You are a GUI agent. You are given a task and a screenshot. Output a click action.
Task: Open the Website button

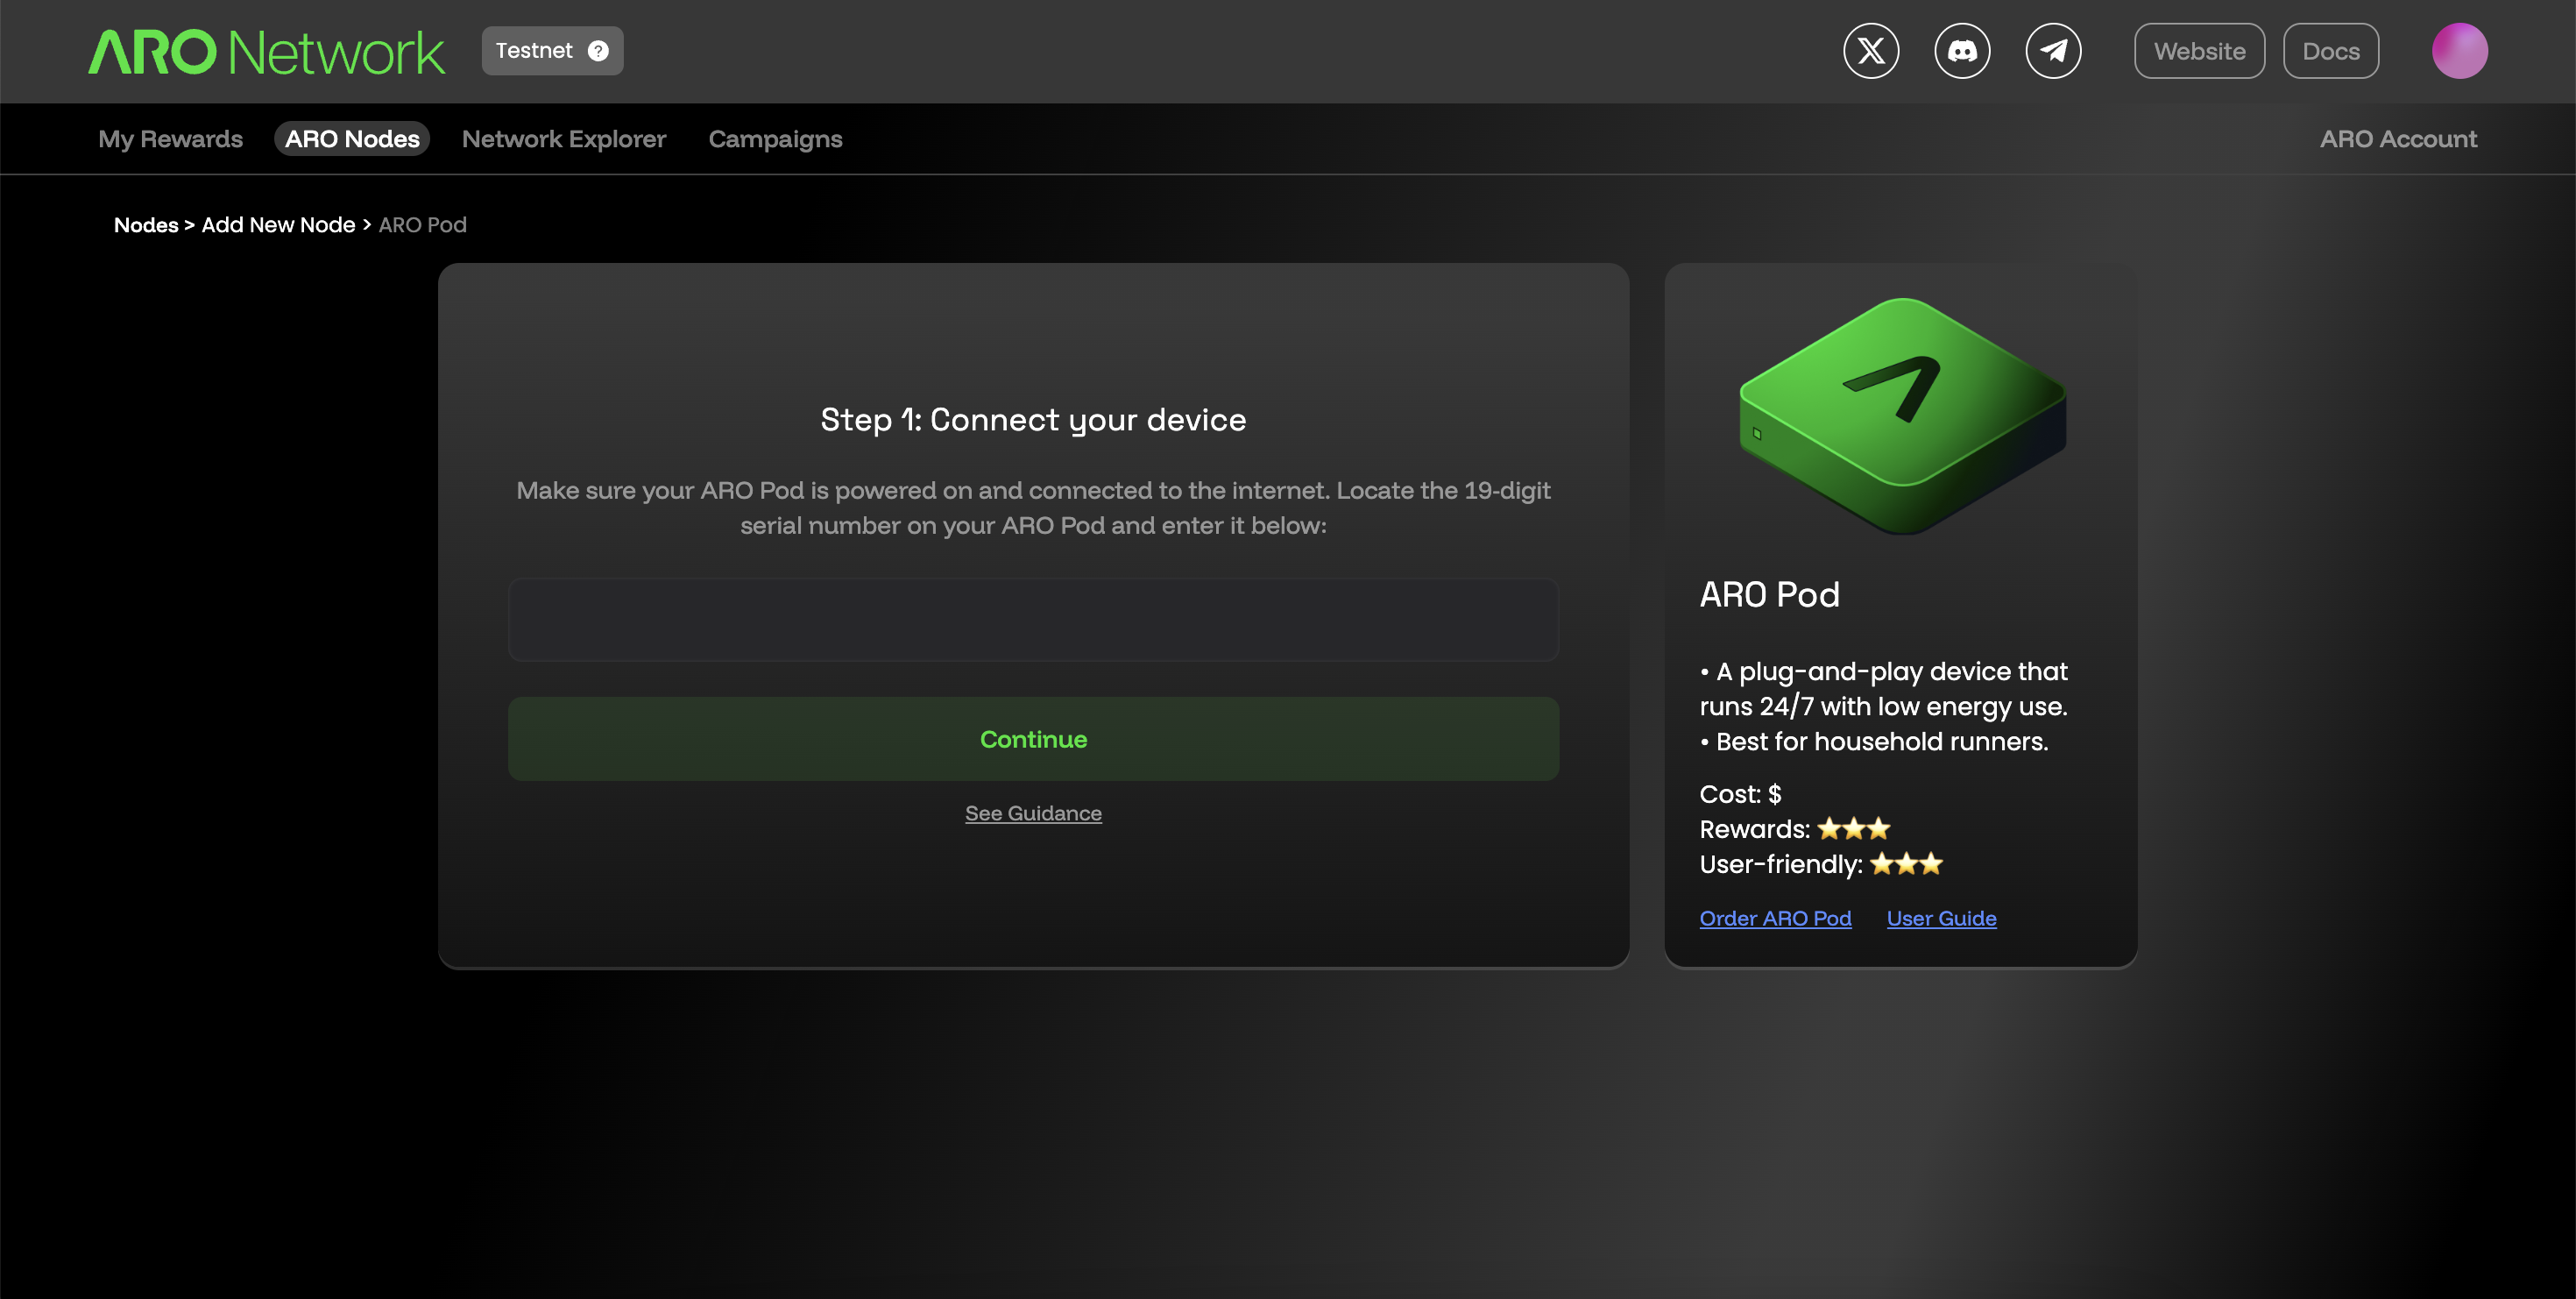[2198, 51]
